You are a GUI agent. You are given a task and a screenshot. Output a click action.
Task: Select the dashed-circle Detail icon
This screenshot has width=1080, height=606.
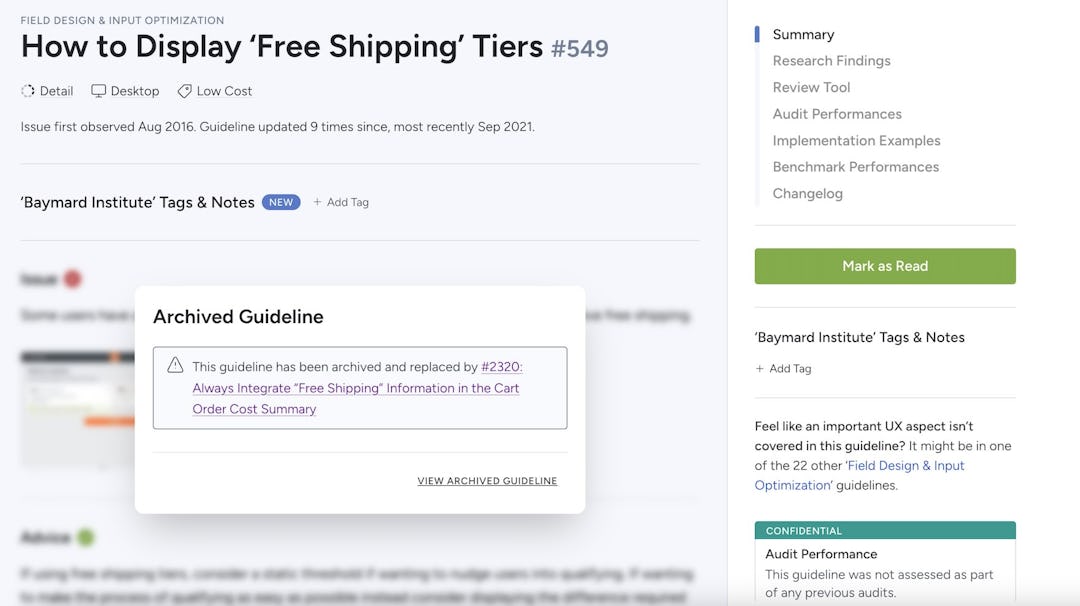28,90
